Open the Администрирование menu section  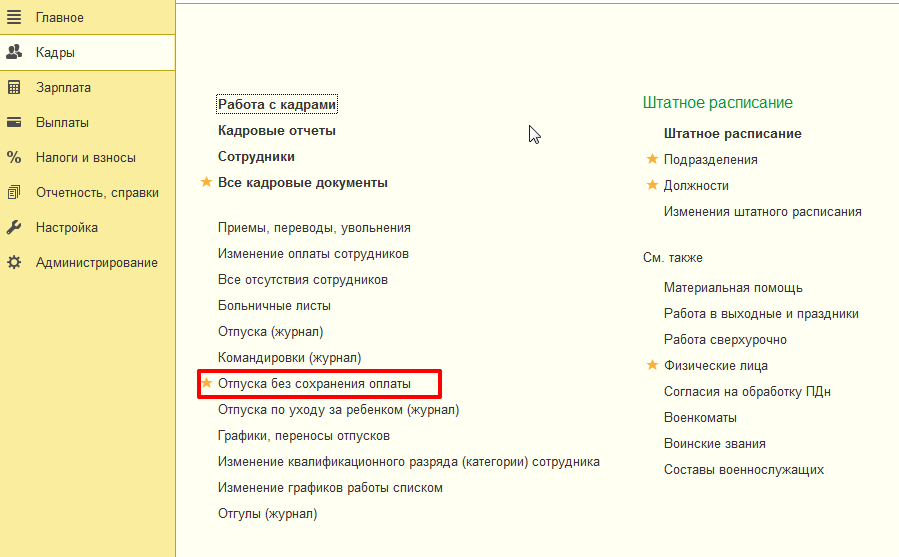96,263
